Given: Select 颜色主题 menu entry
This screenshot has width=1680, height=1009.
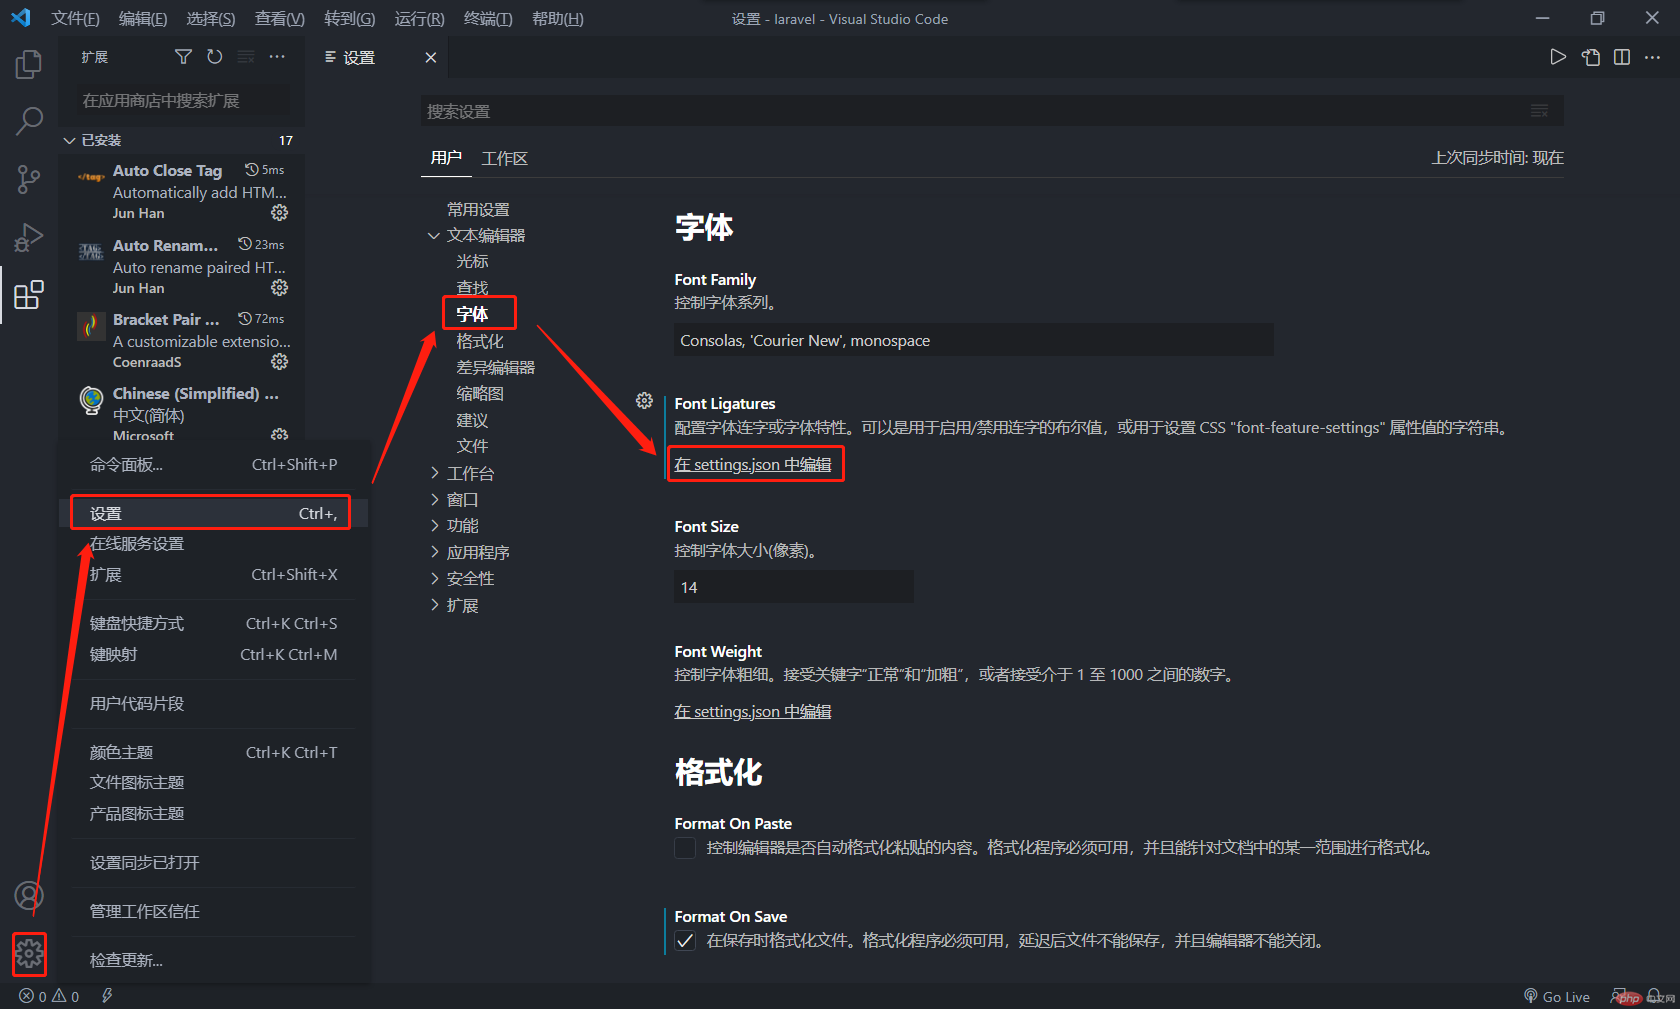Looking at the screenshot, I should pos(212,753).
